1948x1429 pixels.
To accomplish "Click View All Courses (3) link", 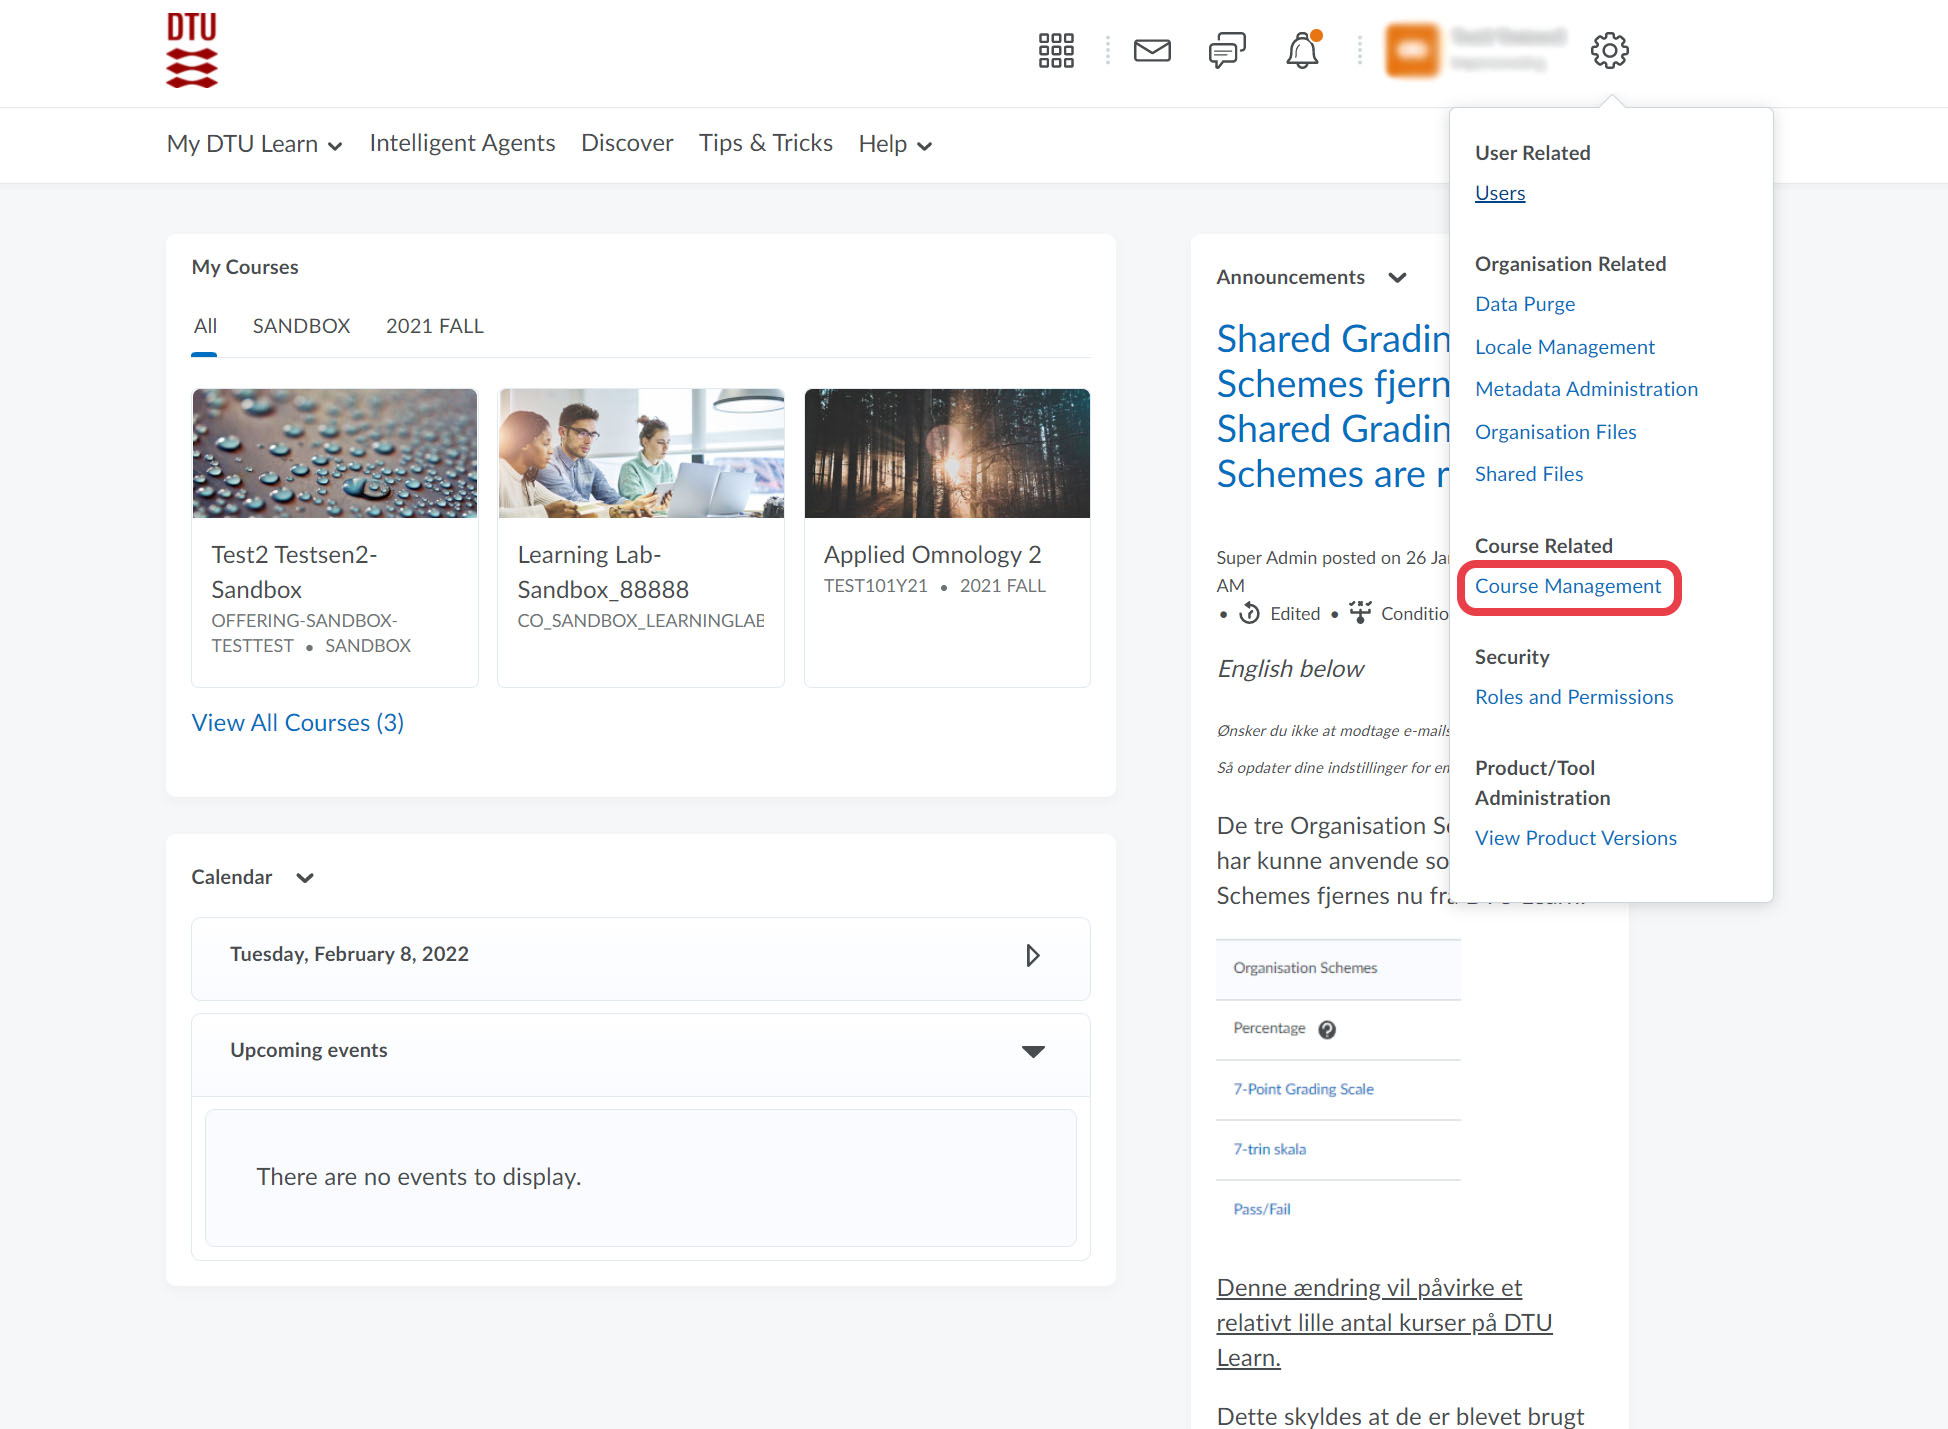I will [x=297, y=723].
